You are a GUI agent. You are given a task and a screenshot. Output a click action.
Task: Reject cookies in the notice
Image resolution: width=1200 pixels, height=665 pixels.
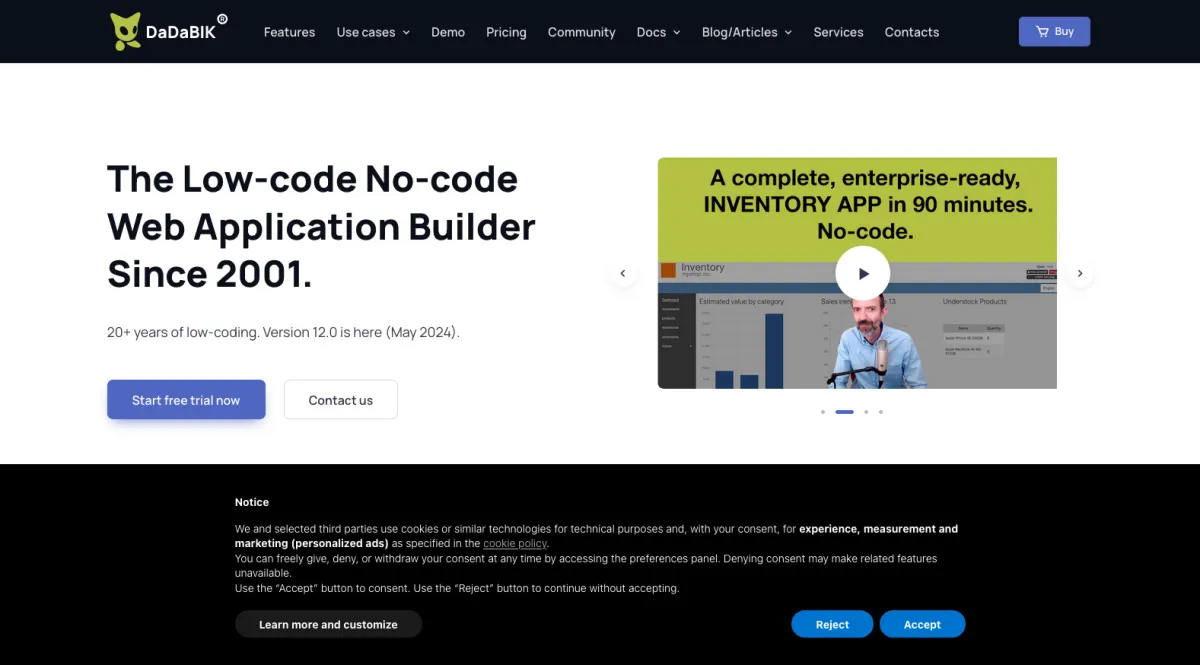832,624
